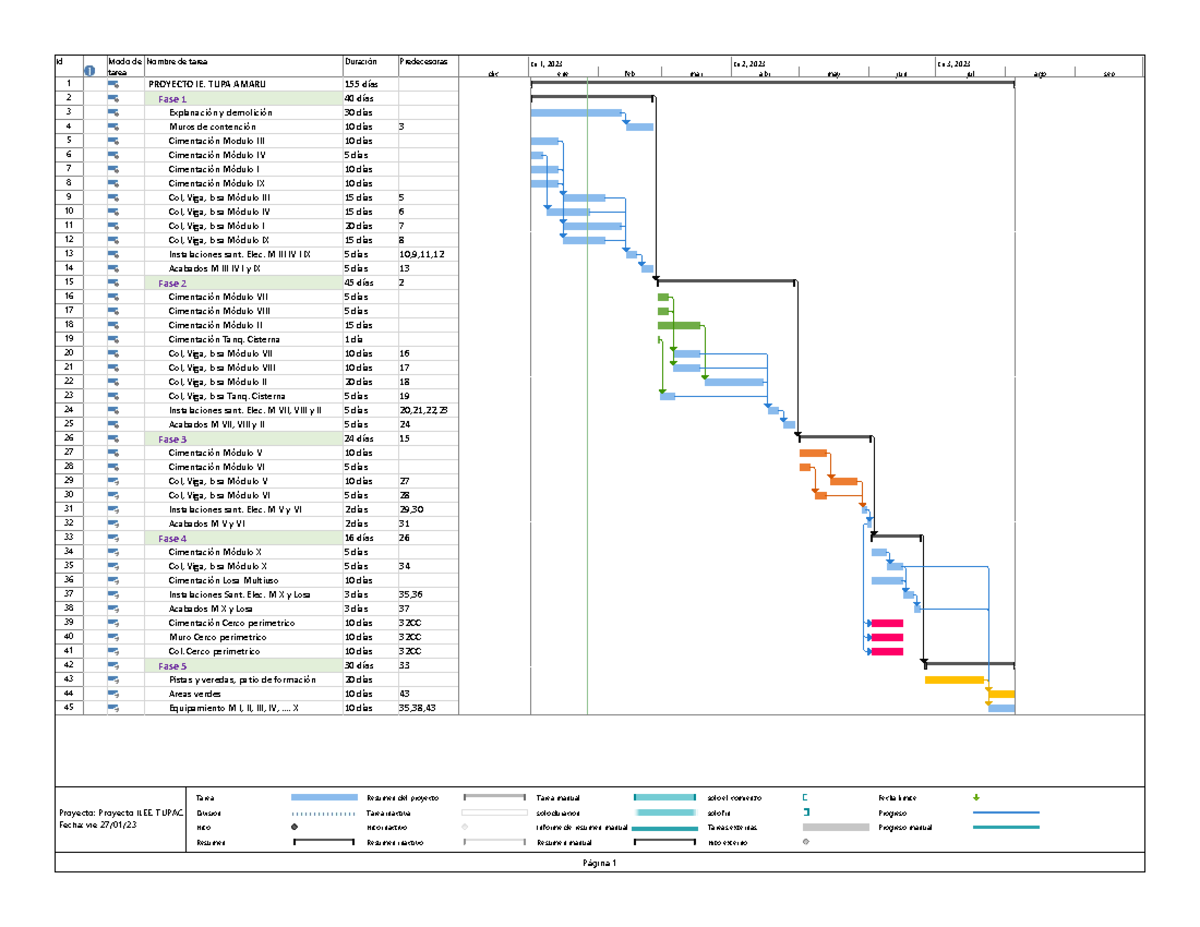Click the Explanación y demolición Gantt bar
Screen dimensions: 1200x927
click(x=576, y=113)
